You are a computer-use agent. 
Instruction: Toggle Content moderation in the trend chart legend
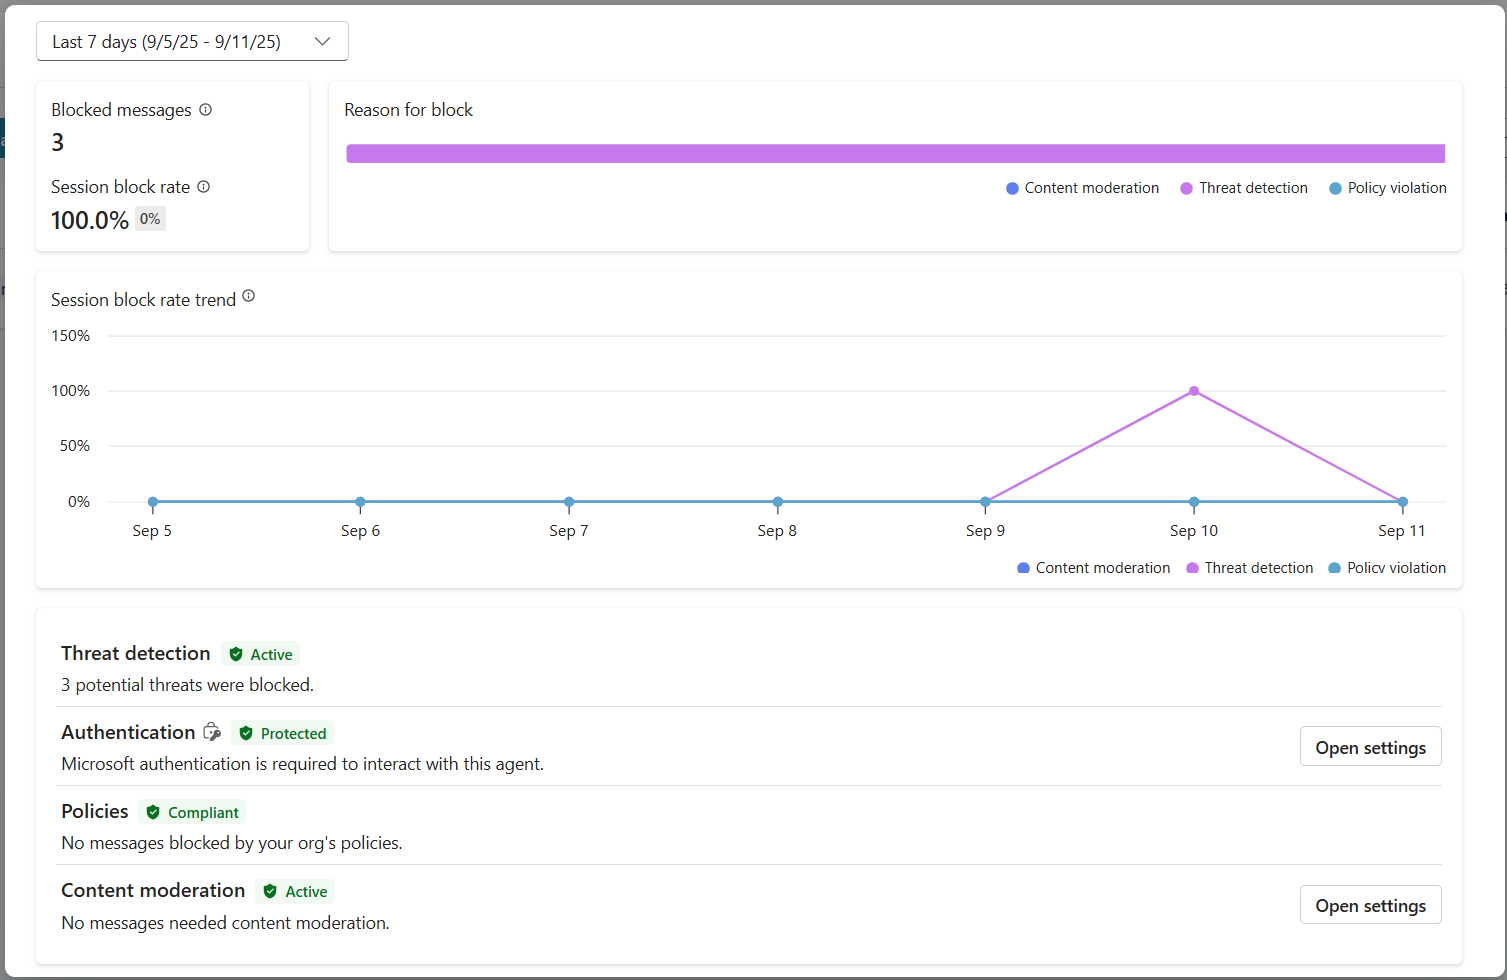[x=1093, y=568]
